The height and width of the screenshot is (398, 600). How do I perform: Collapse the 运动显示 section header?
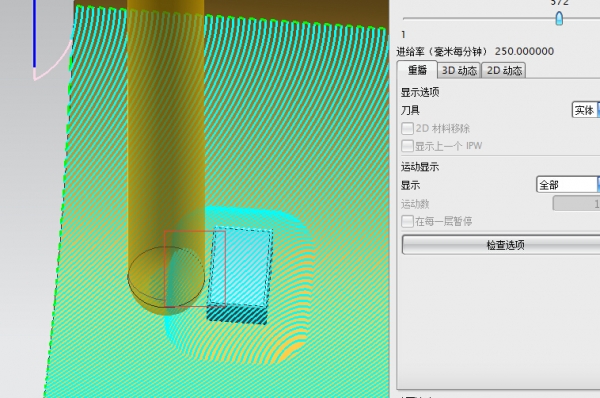pos(420,167)
